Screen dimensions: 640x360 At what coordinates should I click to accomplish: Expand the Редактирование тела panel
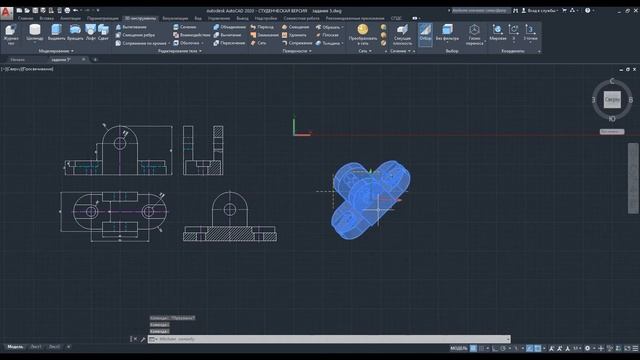[x=180, y=51]
